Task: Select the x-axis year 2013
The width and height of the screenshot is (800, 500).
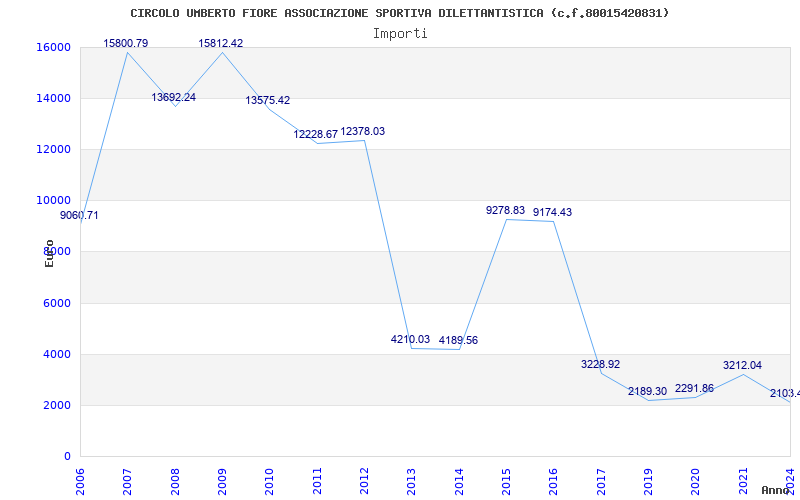Action: 412,481
